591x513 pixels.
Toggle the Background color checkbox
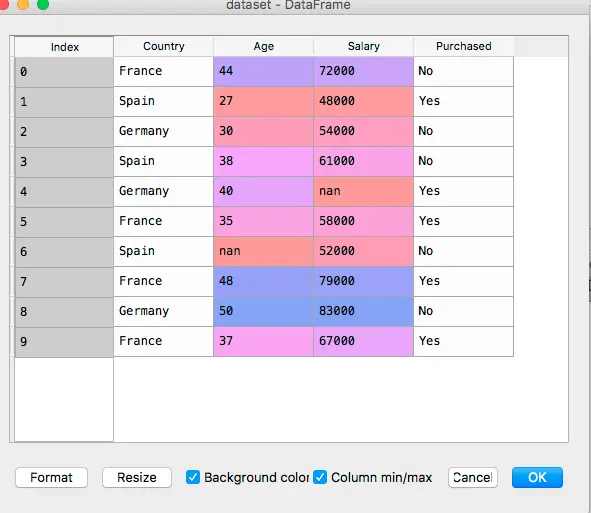coord(193,477)
